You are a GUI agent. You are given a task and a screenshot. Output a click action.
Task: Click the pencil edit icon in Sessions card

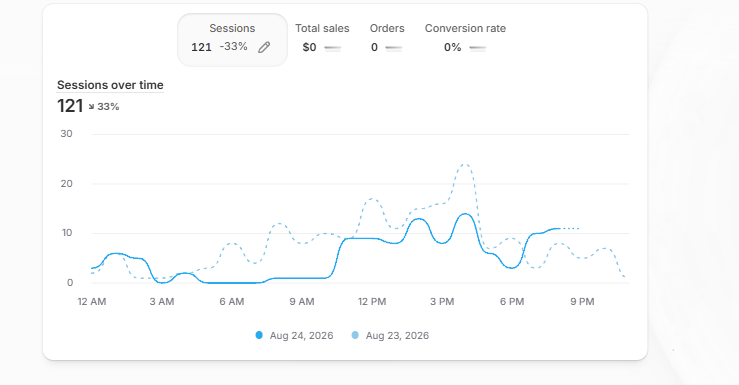[264, 47]
